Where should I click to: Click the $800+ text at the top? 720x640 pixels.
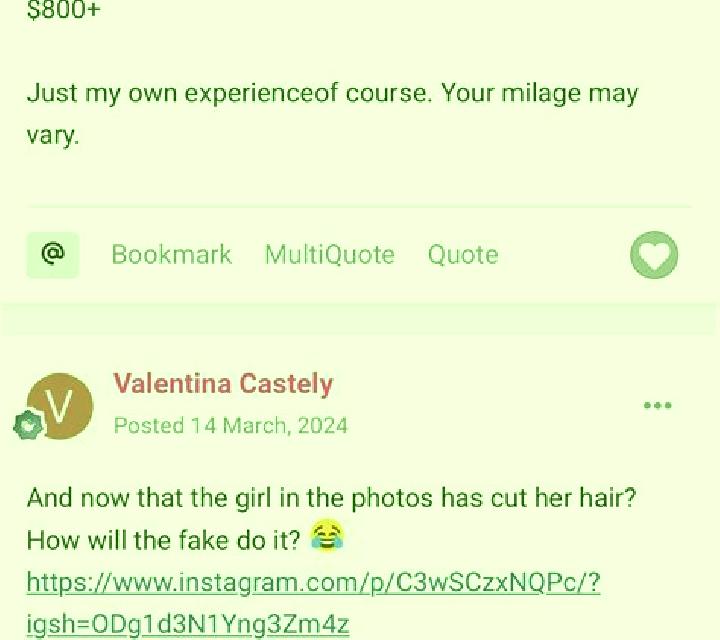coord(63,10)
